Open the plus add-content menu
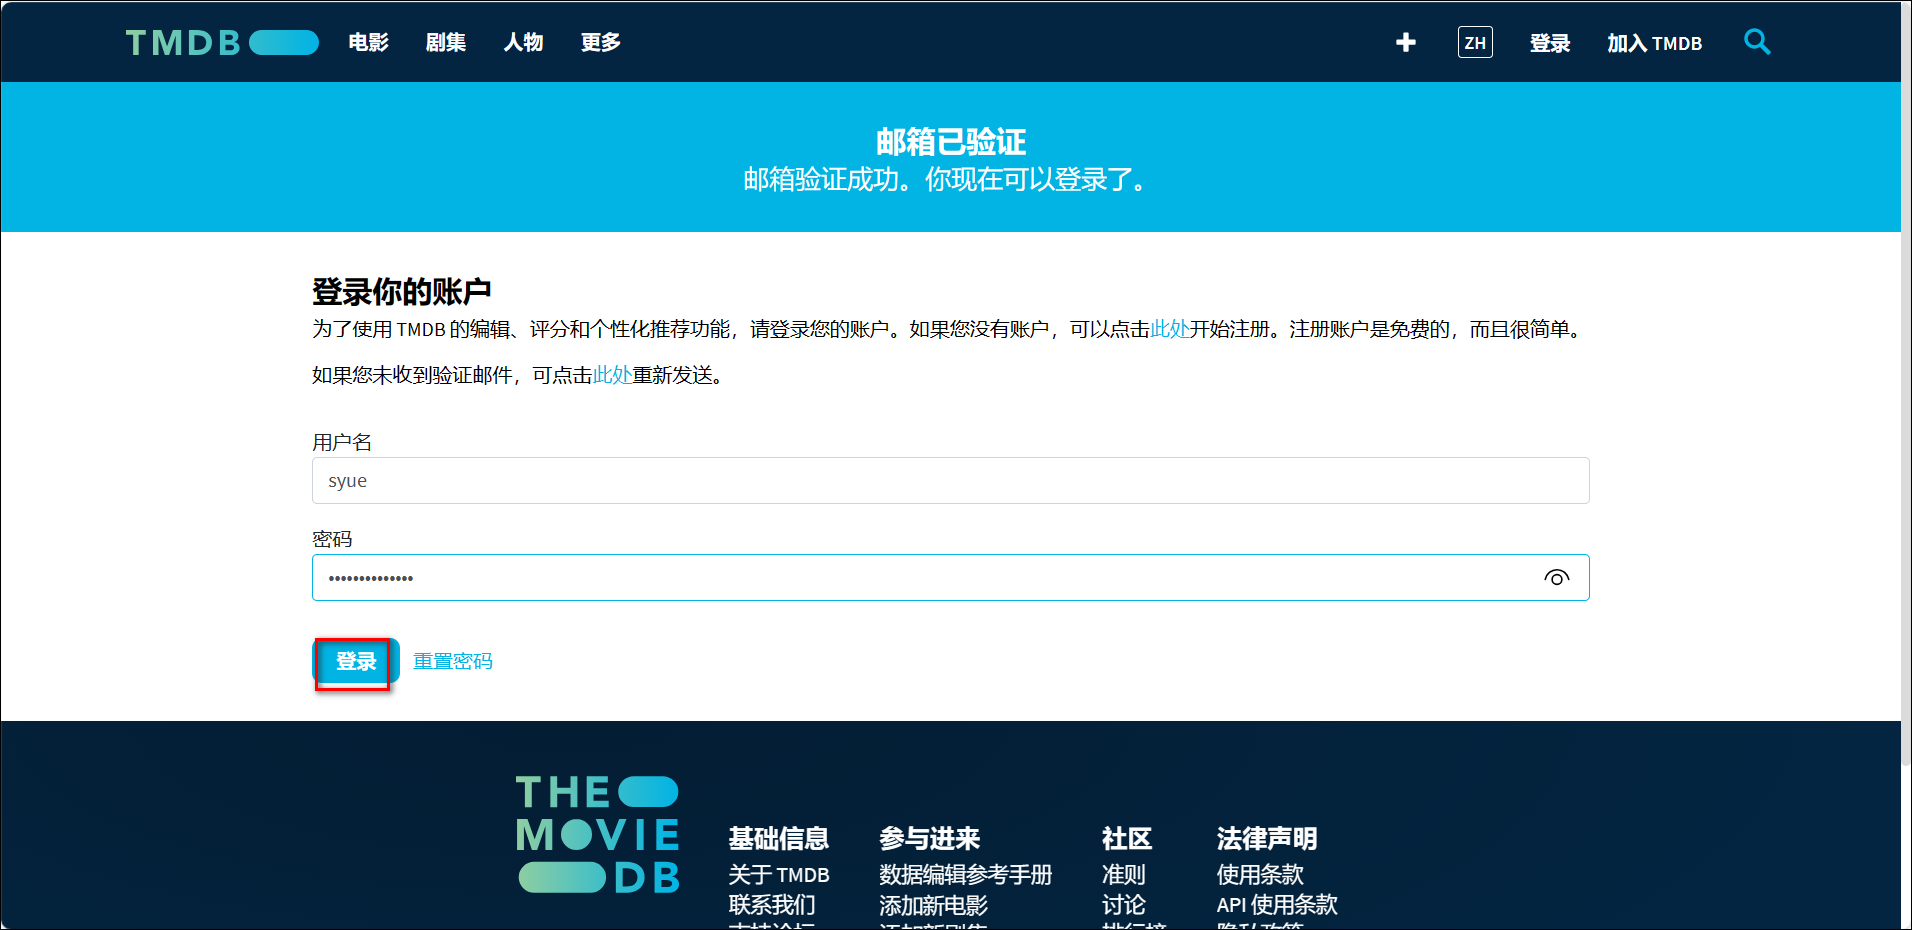This screenshot has width=1912, height=930. (x=1405, y=42)
